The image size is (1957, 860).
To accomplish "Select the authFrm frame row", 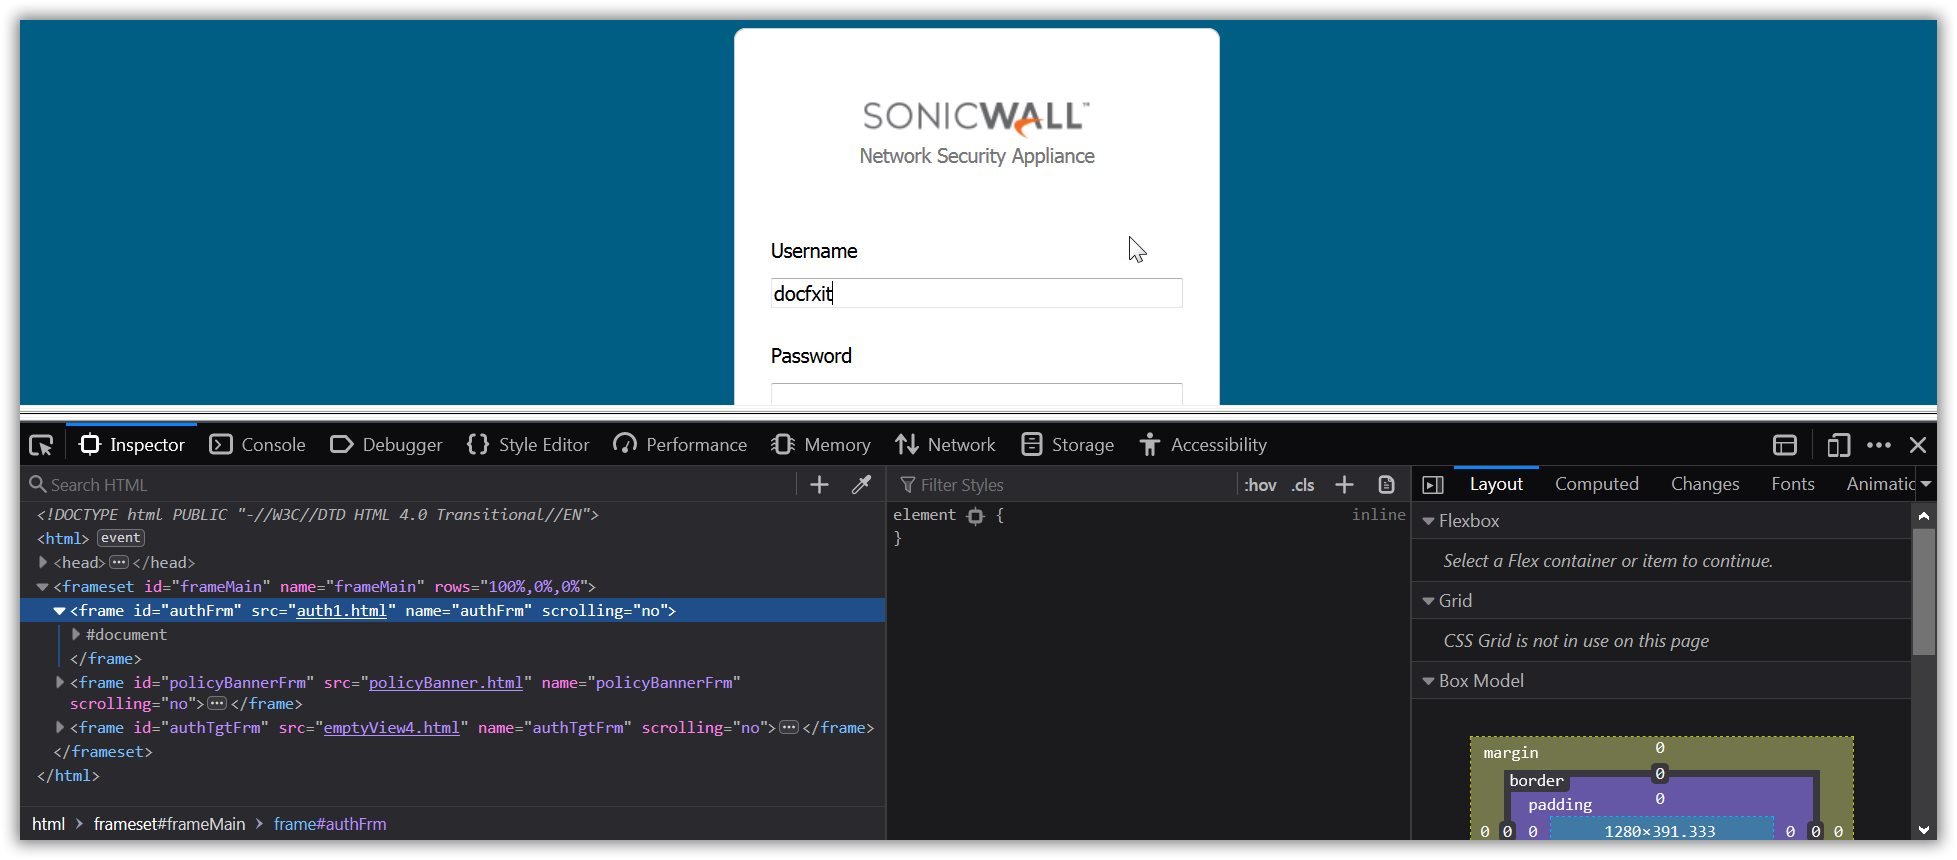I will pos(453,611).
